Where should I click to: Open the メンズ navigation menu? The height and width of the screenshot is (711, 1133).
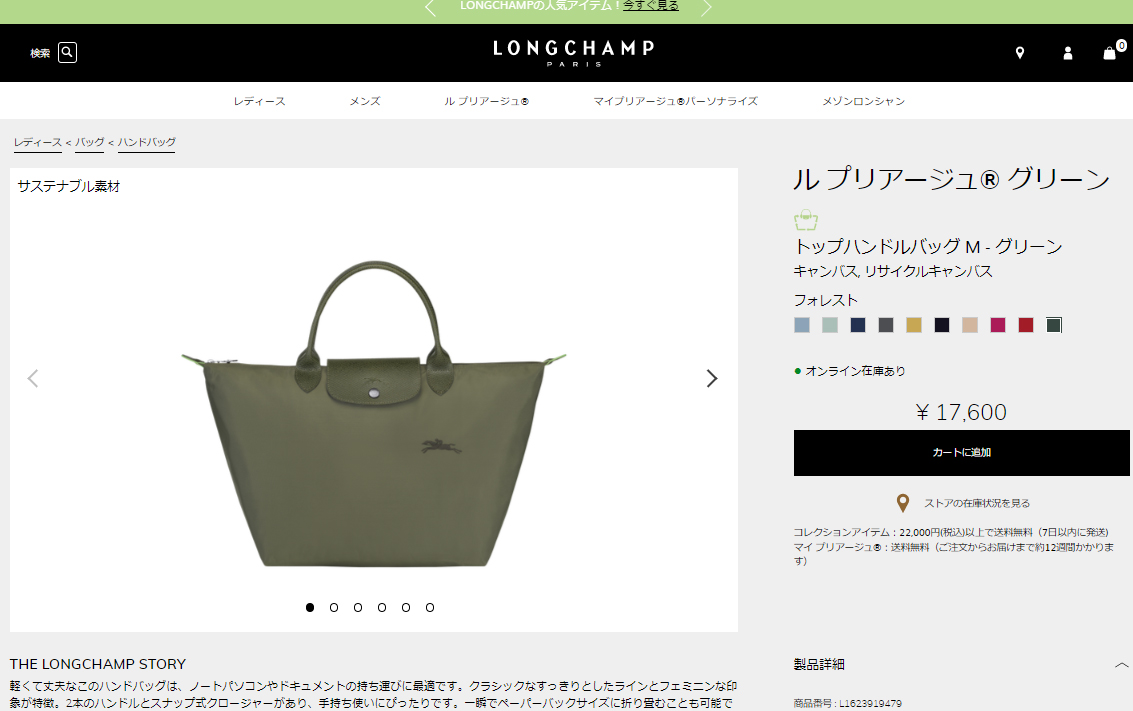pos(365,101)
